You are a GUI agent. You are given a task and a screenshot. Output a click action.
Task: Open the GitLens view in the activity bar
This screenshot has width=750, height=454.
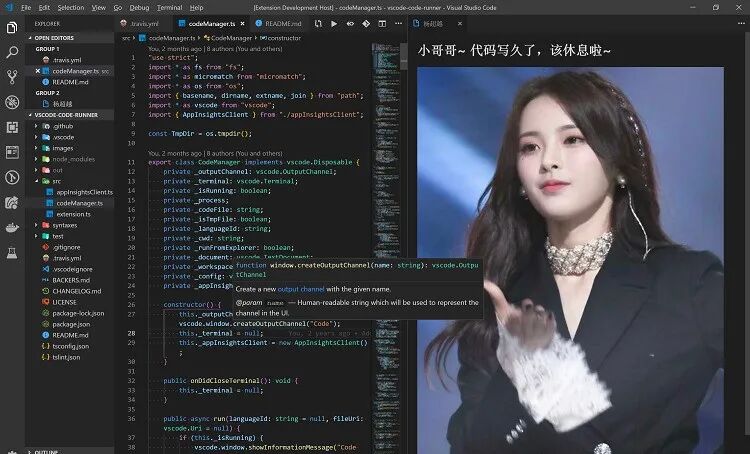pyautogui.click(x=12, y=177)
